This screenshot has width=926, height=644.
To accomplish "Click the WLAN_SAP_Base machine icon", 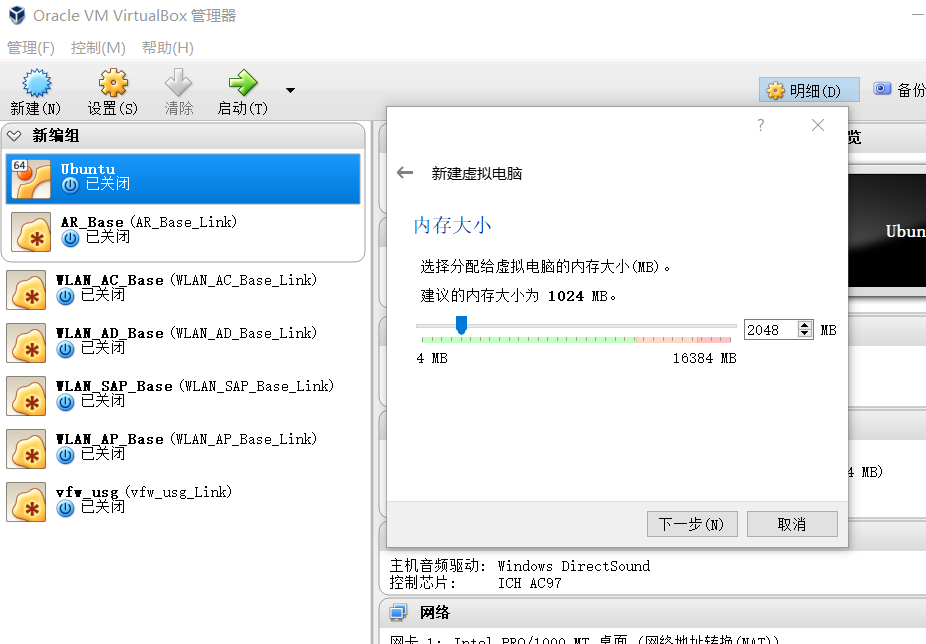I will 26,396.
